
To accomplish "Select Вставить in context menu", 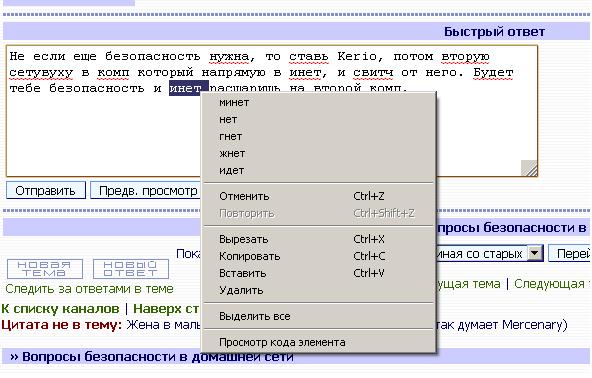I will click(319, 273).
